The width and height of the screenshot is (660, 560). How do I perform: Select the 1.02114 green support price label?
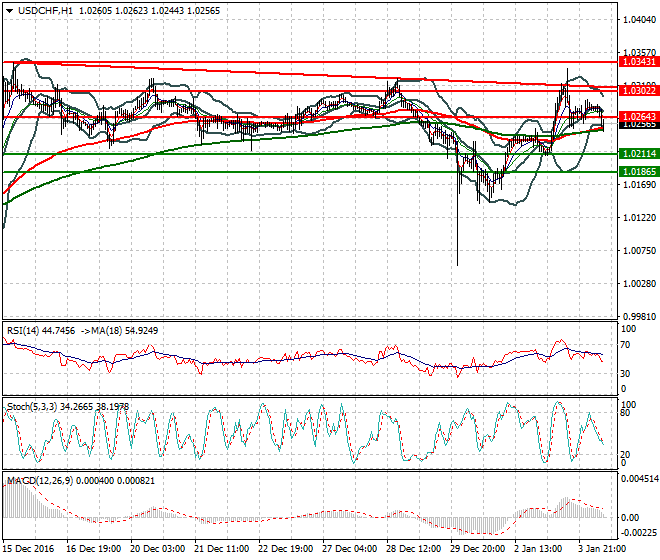[x=639, y=154]
